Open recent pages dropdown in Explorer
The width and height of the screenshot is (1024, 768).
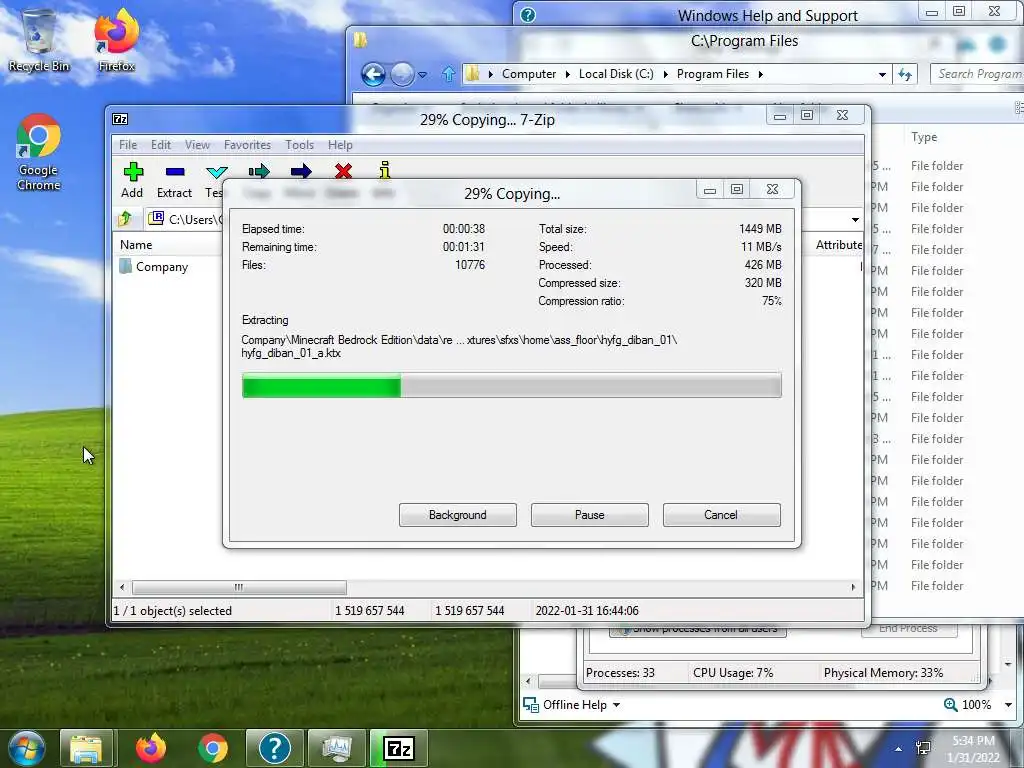pos(423,74)
